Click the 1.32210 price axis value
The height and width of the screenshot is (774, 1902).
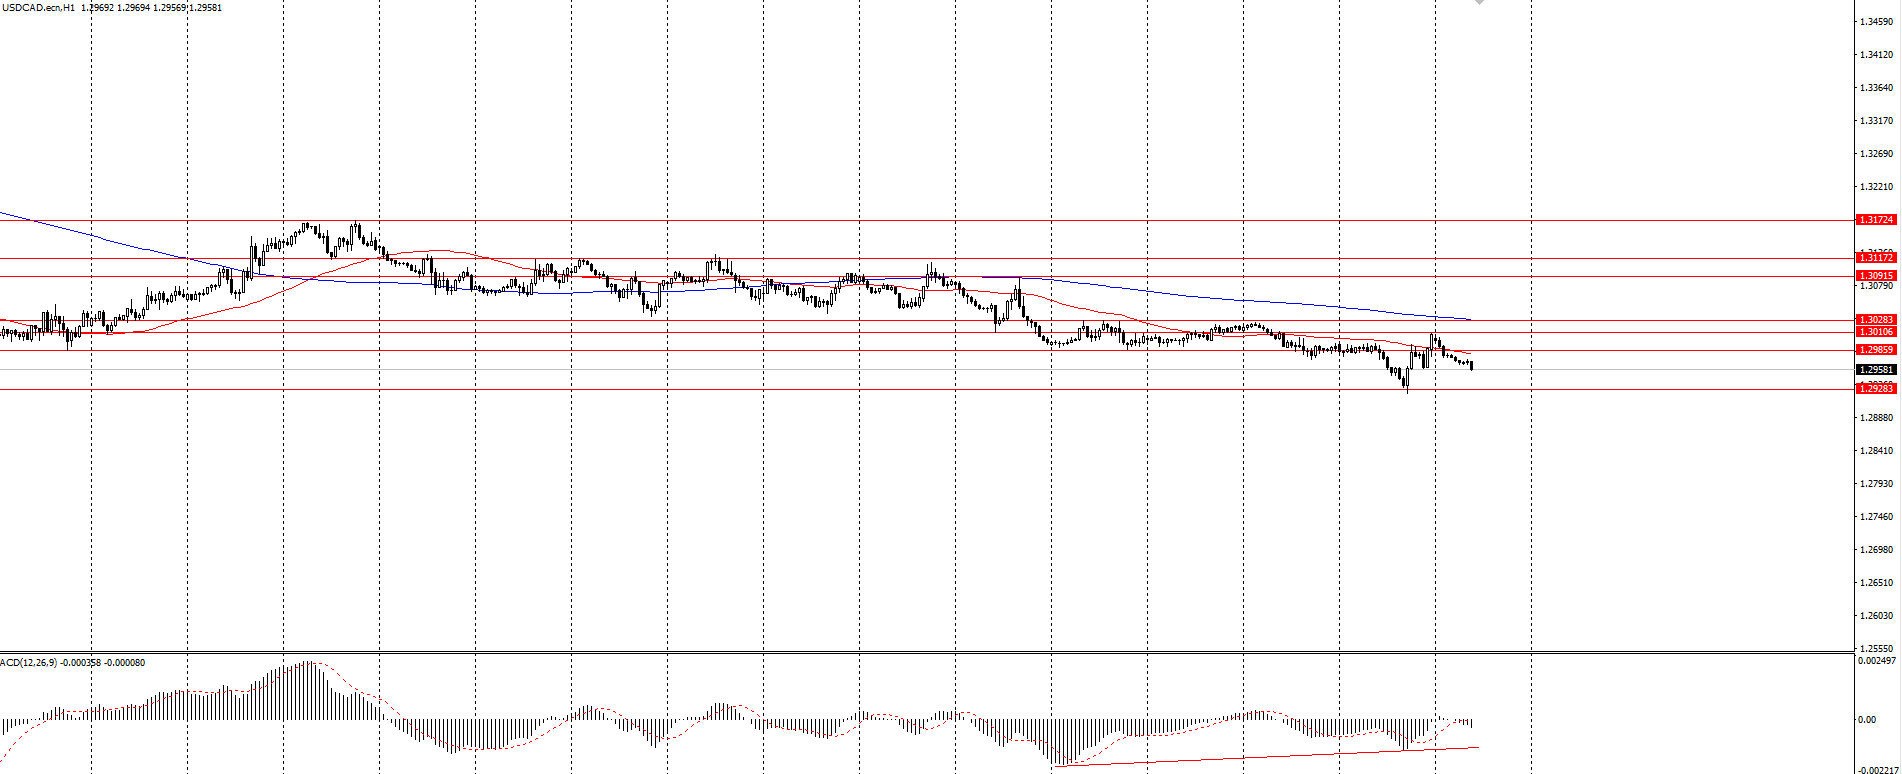click(1876, 187)
